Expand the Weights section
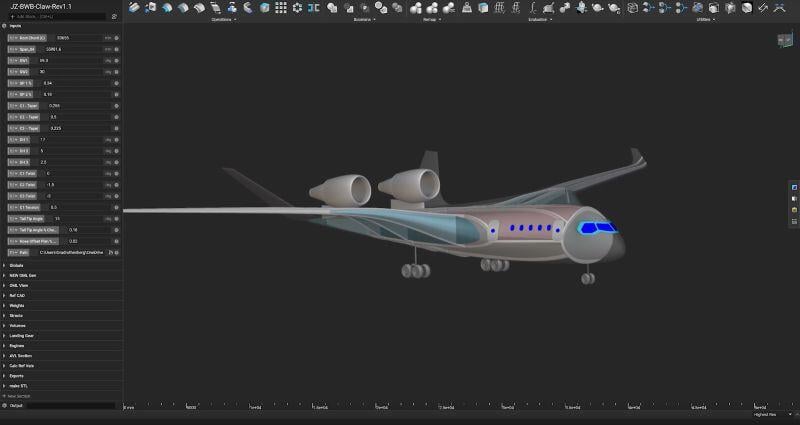 tap(5, 306)
